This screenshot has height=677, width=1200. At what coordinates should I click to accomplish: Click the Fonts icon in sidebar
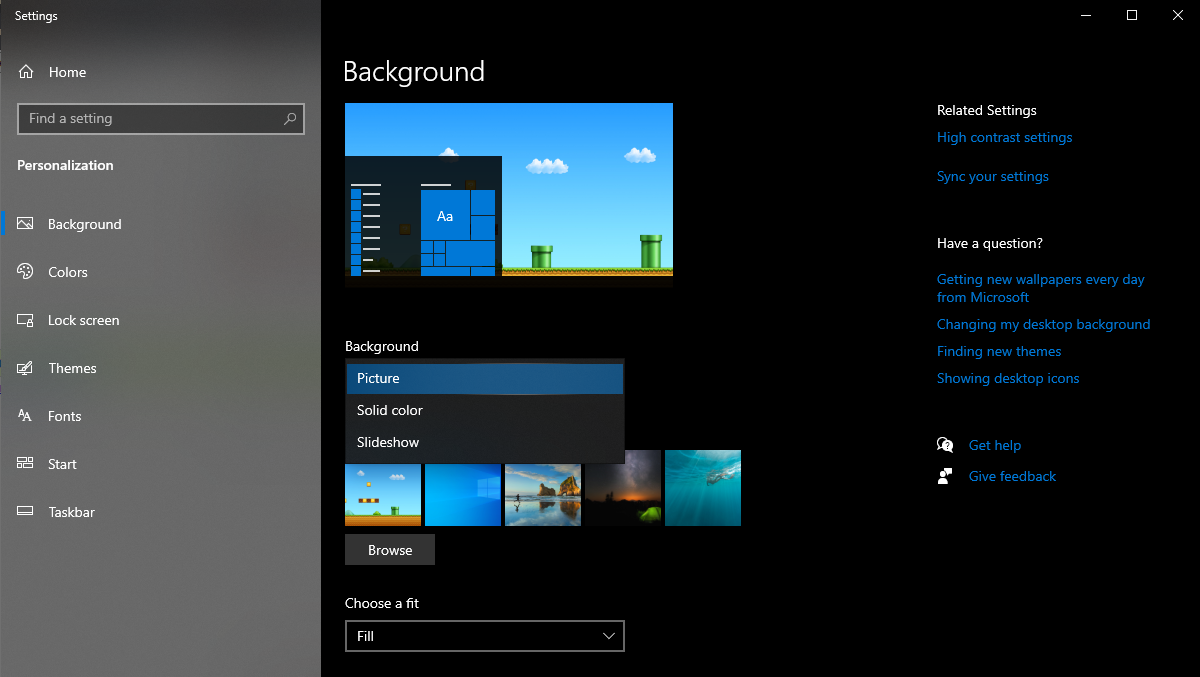click(x=26, y=416)
